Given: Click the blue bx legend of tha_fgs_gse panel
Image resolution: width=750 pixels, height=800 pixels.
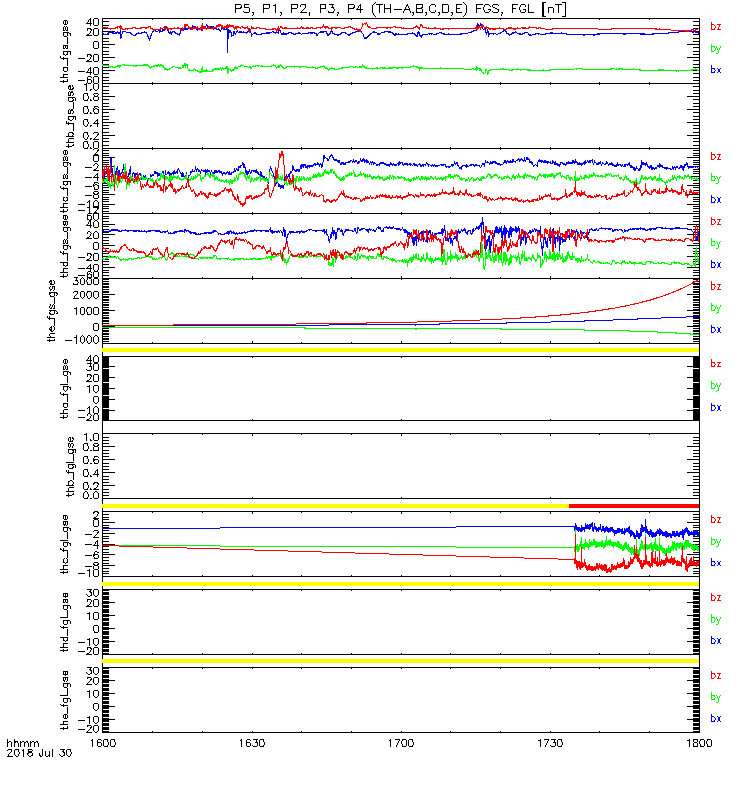Looking at the screenshot, I should pyautogui.click(x=716, y=70).
